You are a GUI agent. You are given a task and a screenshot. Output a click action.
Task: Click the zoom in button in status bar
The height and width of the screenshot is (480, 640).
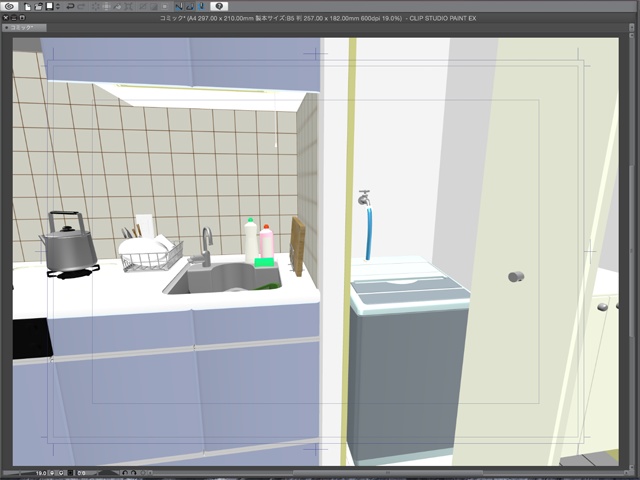[61, 473]
